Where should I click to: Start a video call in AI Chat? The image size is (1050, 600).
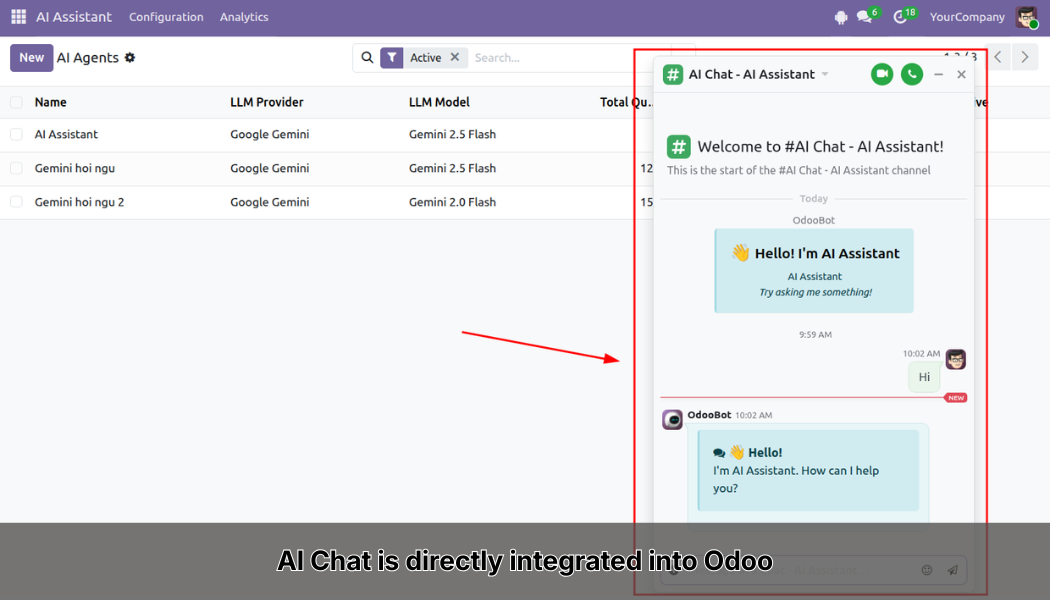point(882,74)
